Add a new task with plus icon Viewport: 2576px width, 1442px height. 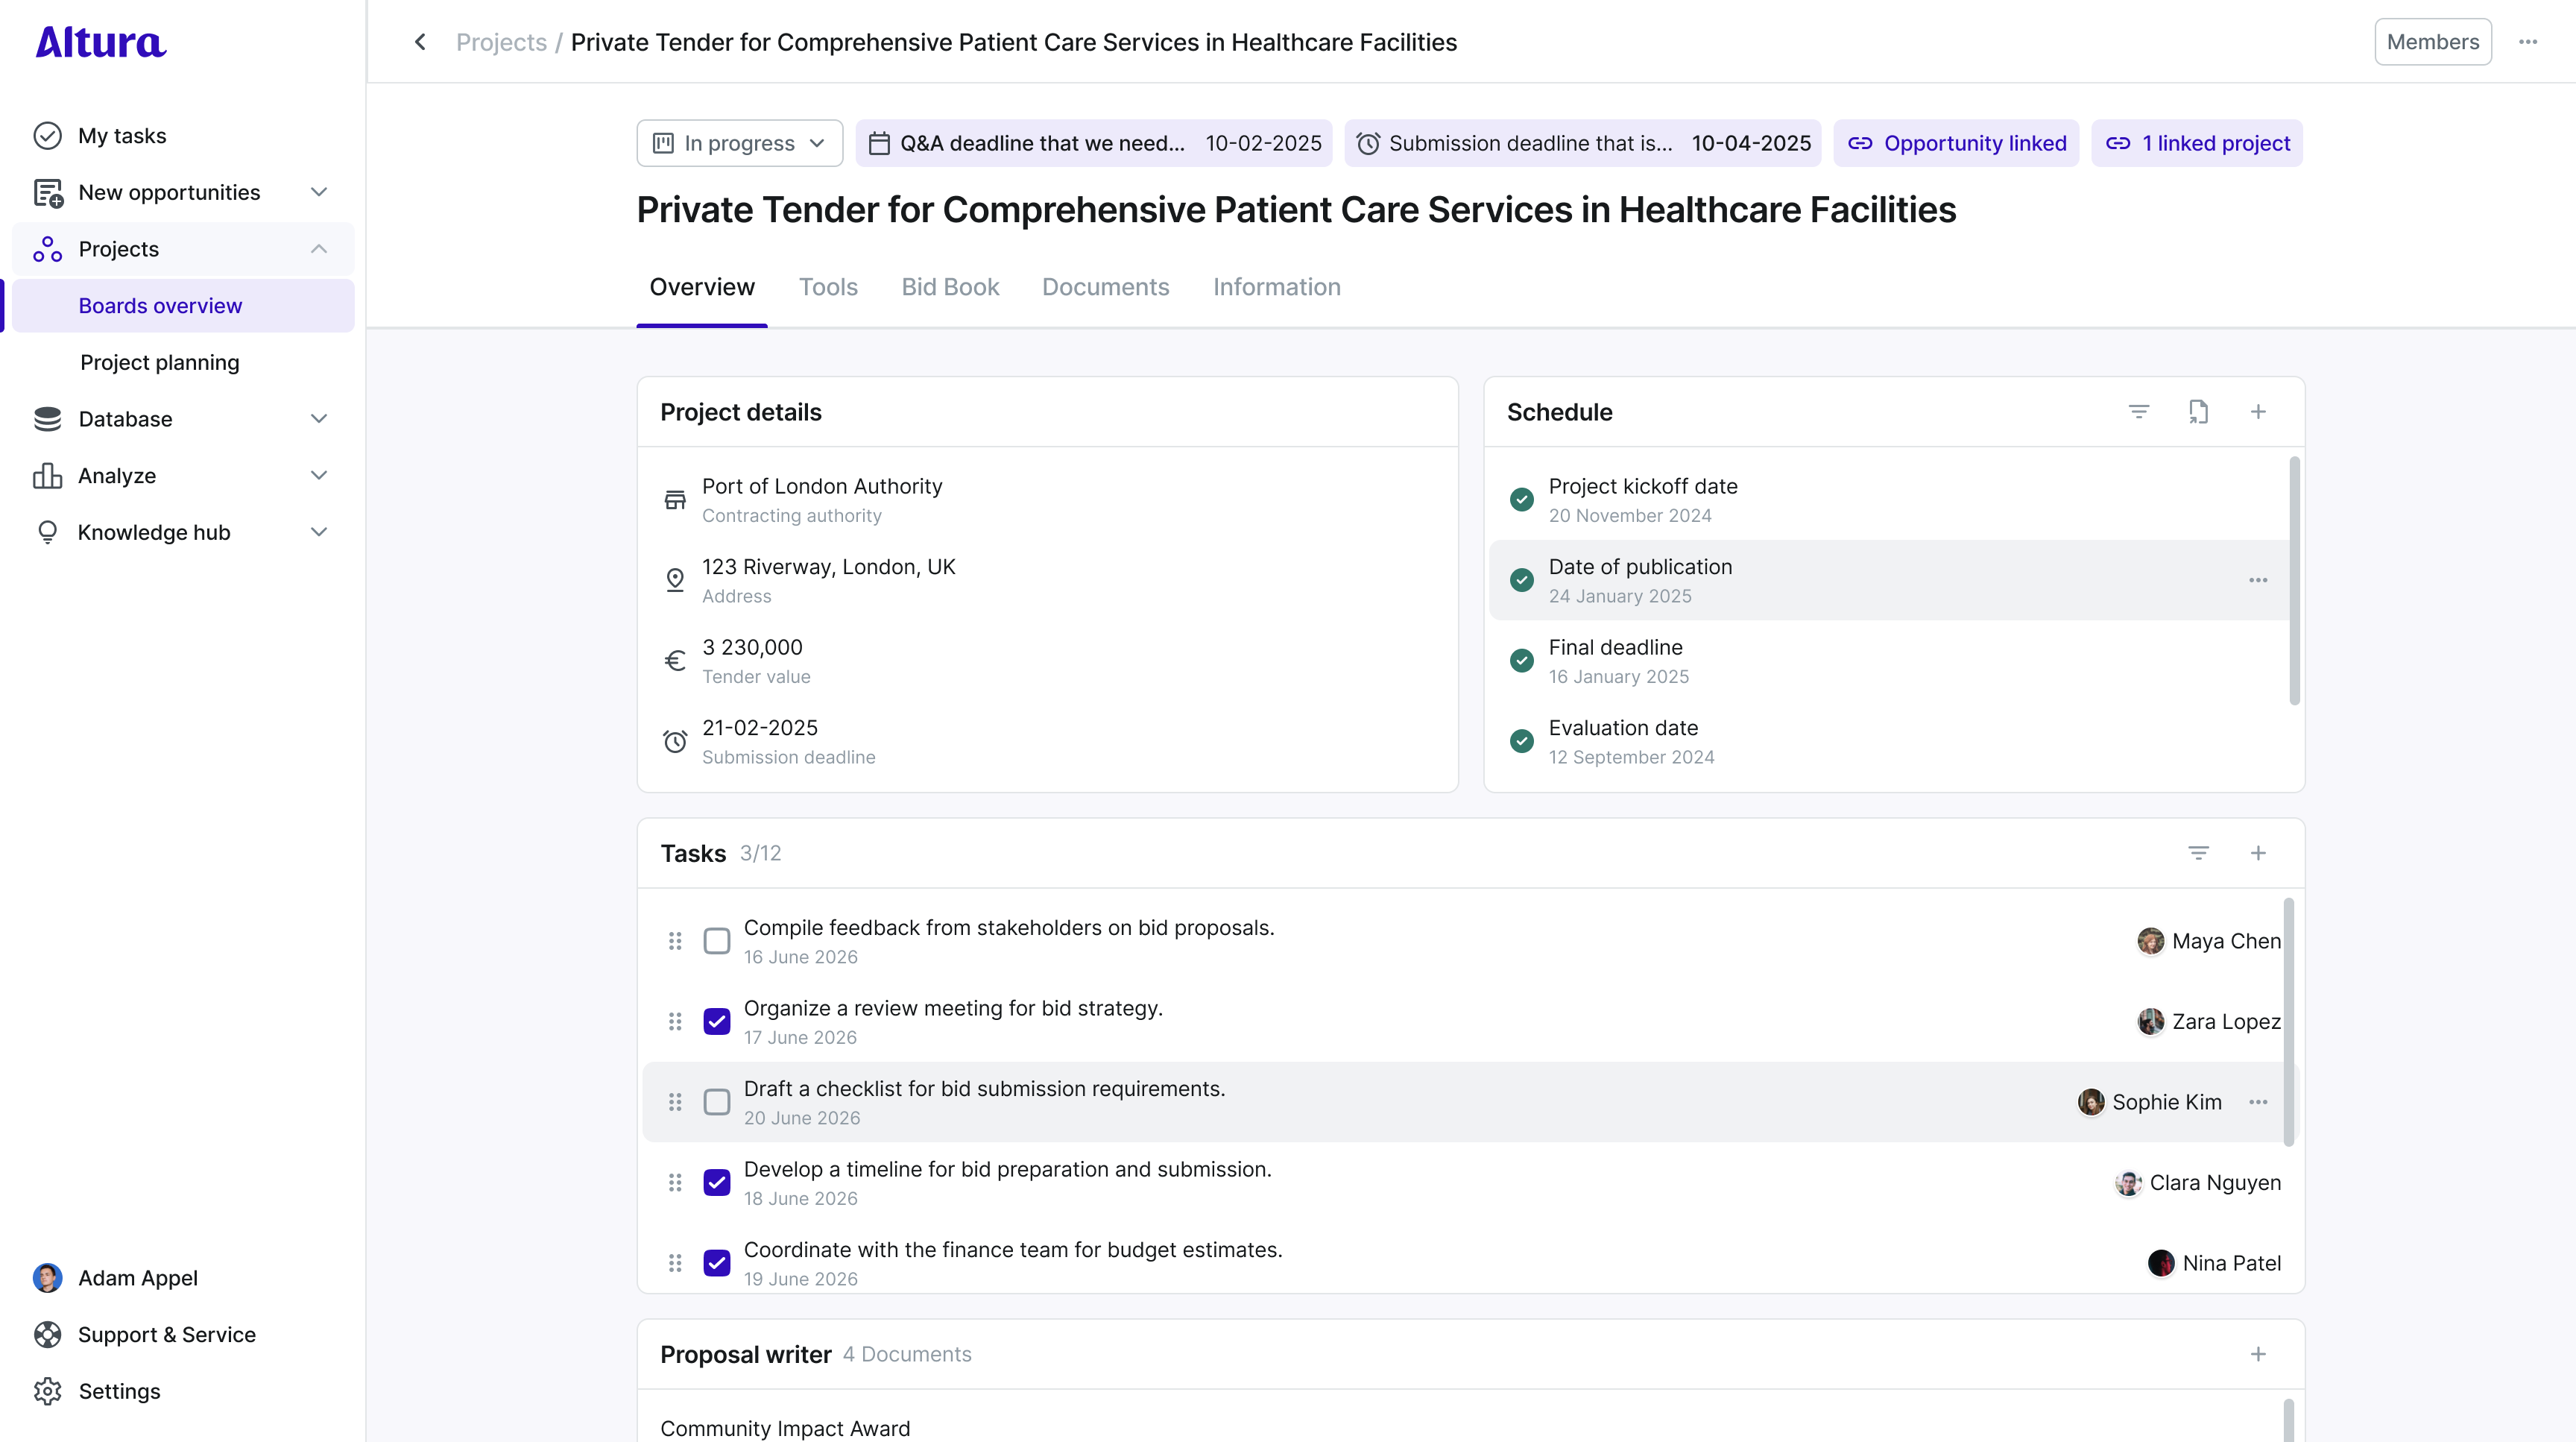(2258, 853)
